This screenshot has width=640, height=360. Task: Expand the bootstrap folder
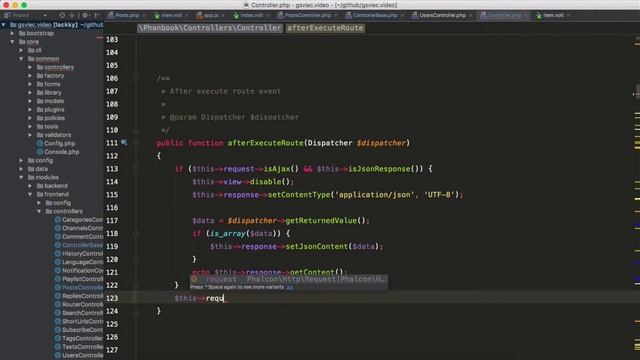[13, 33]
